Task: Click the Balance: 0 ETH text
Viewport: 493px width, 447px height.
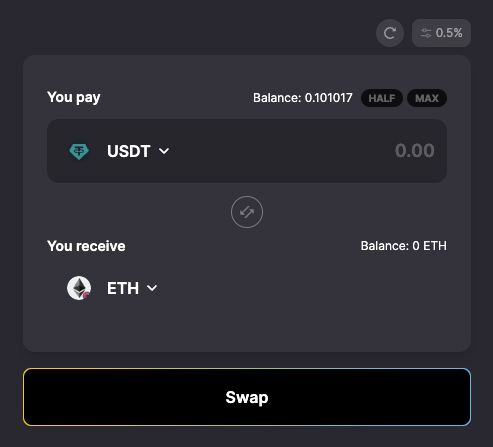Action: coord(403,246)
